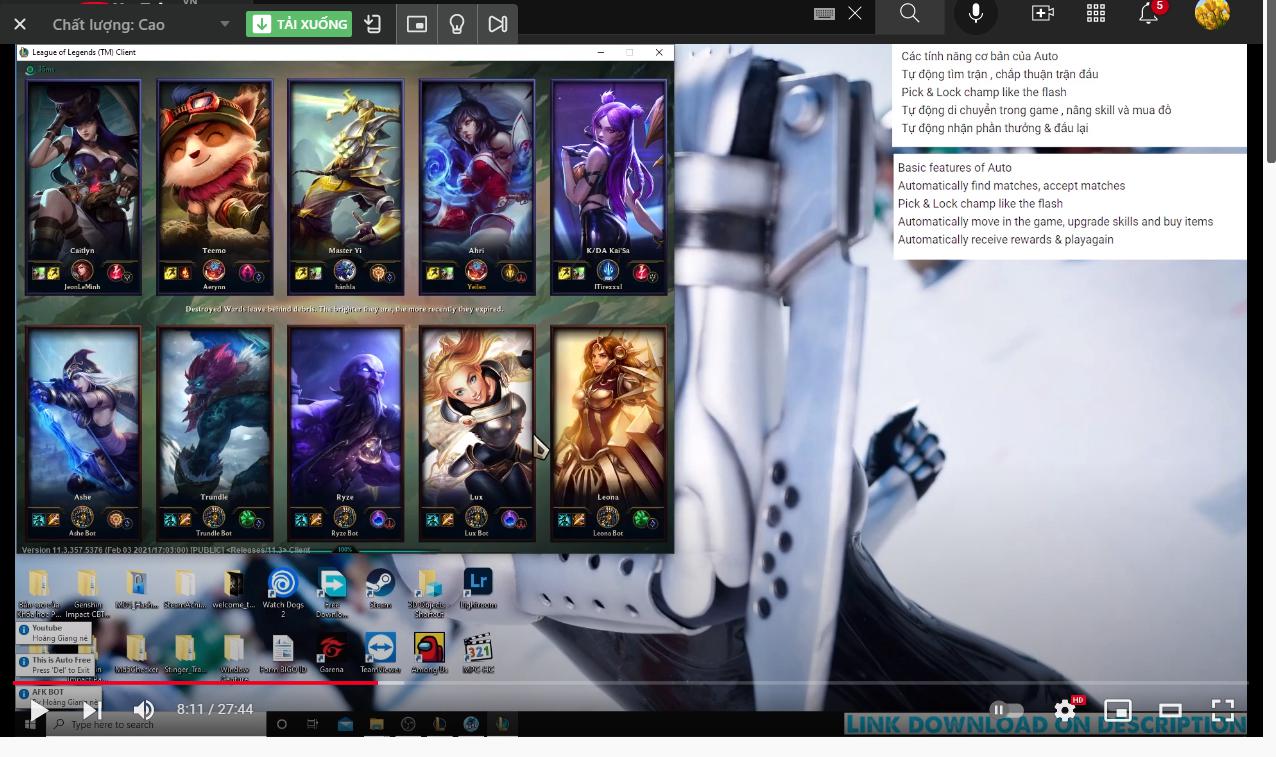Open the Create video camera icon
The width and height of the screenshot is (1276, 757).
point(1042,13)
